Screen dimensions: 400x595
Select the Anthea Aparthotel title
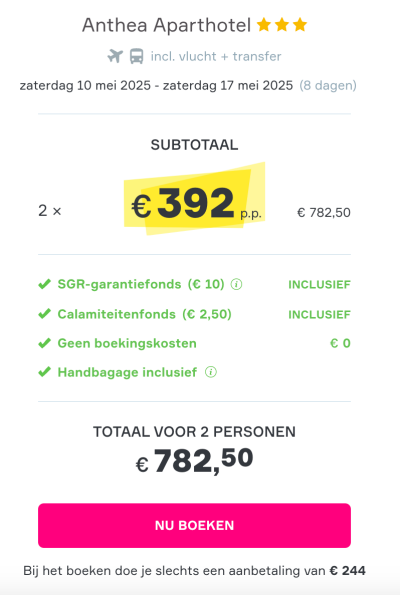click(167, 25)
